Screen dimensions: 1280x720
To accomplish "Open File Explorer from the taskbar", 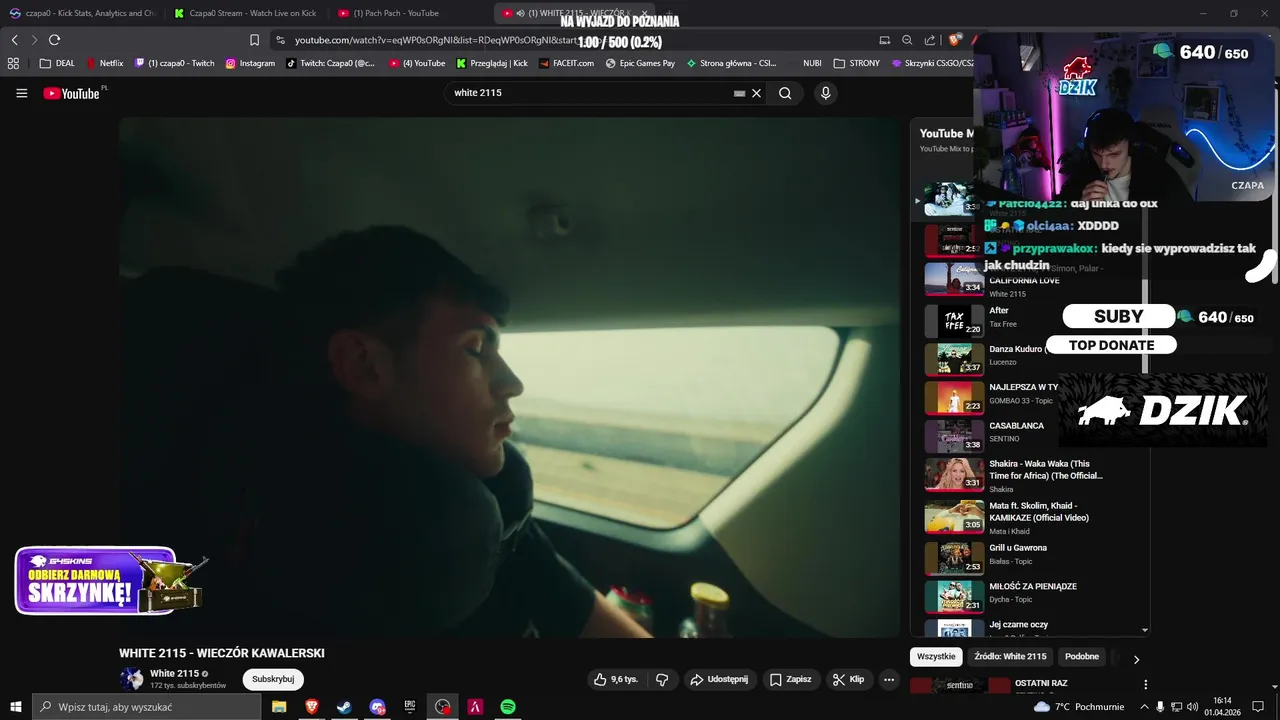I will tap(279, 707).
